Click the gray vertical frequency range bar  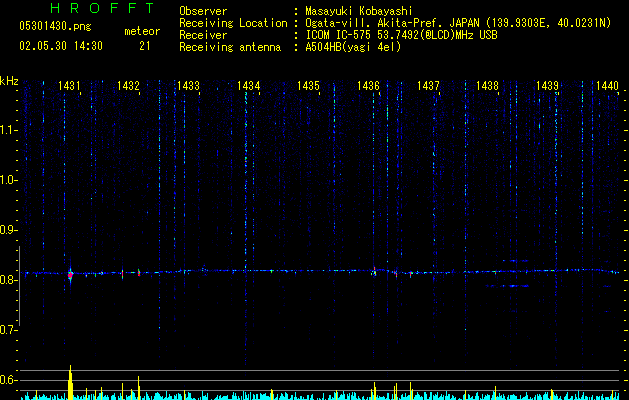click(19, 286)
